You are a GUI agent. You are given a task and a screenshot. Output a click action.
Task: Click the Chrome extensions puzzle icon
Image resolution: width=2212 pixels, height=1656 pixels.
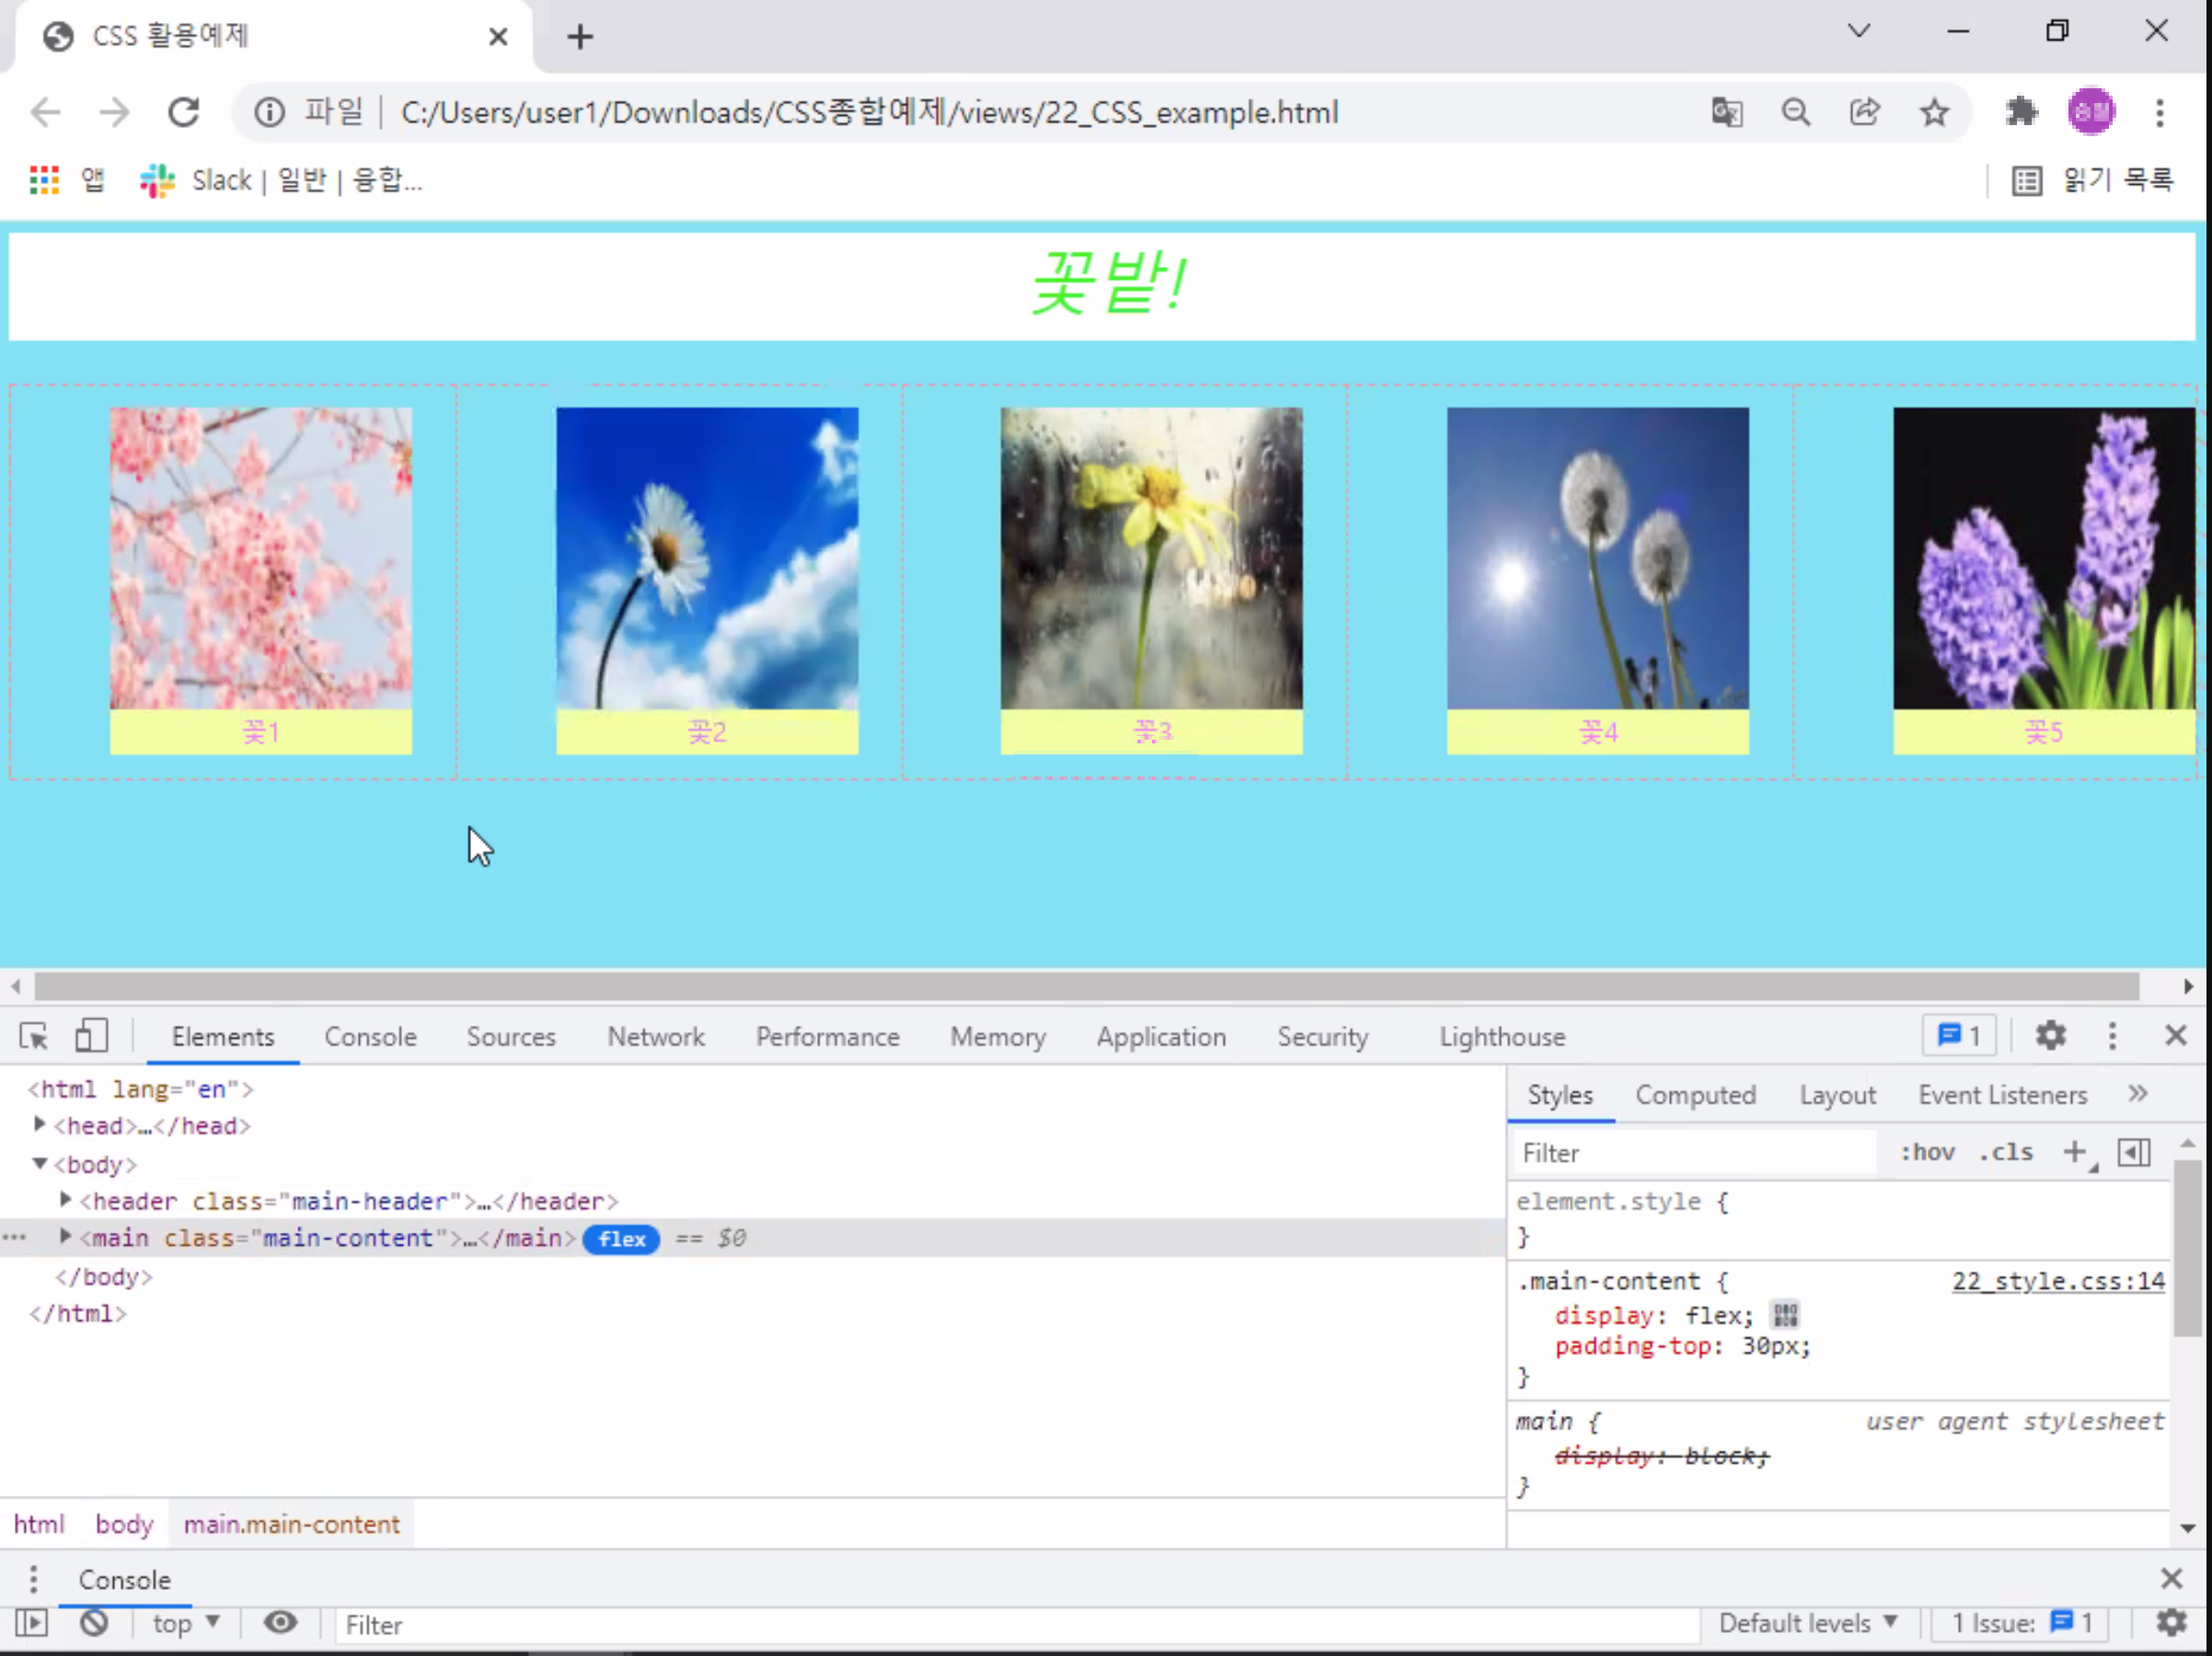tap(2021, 112)
